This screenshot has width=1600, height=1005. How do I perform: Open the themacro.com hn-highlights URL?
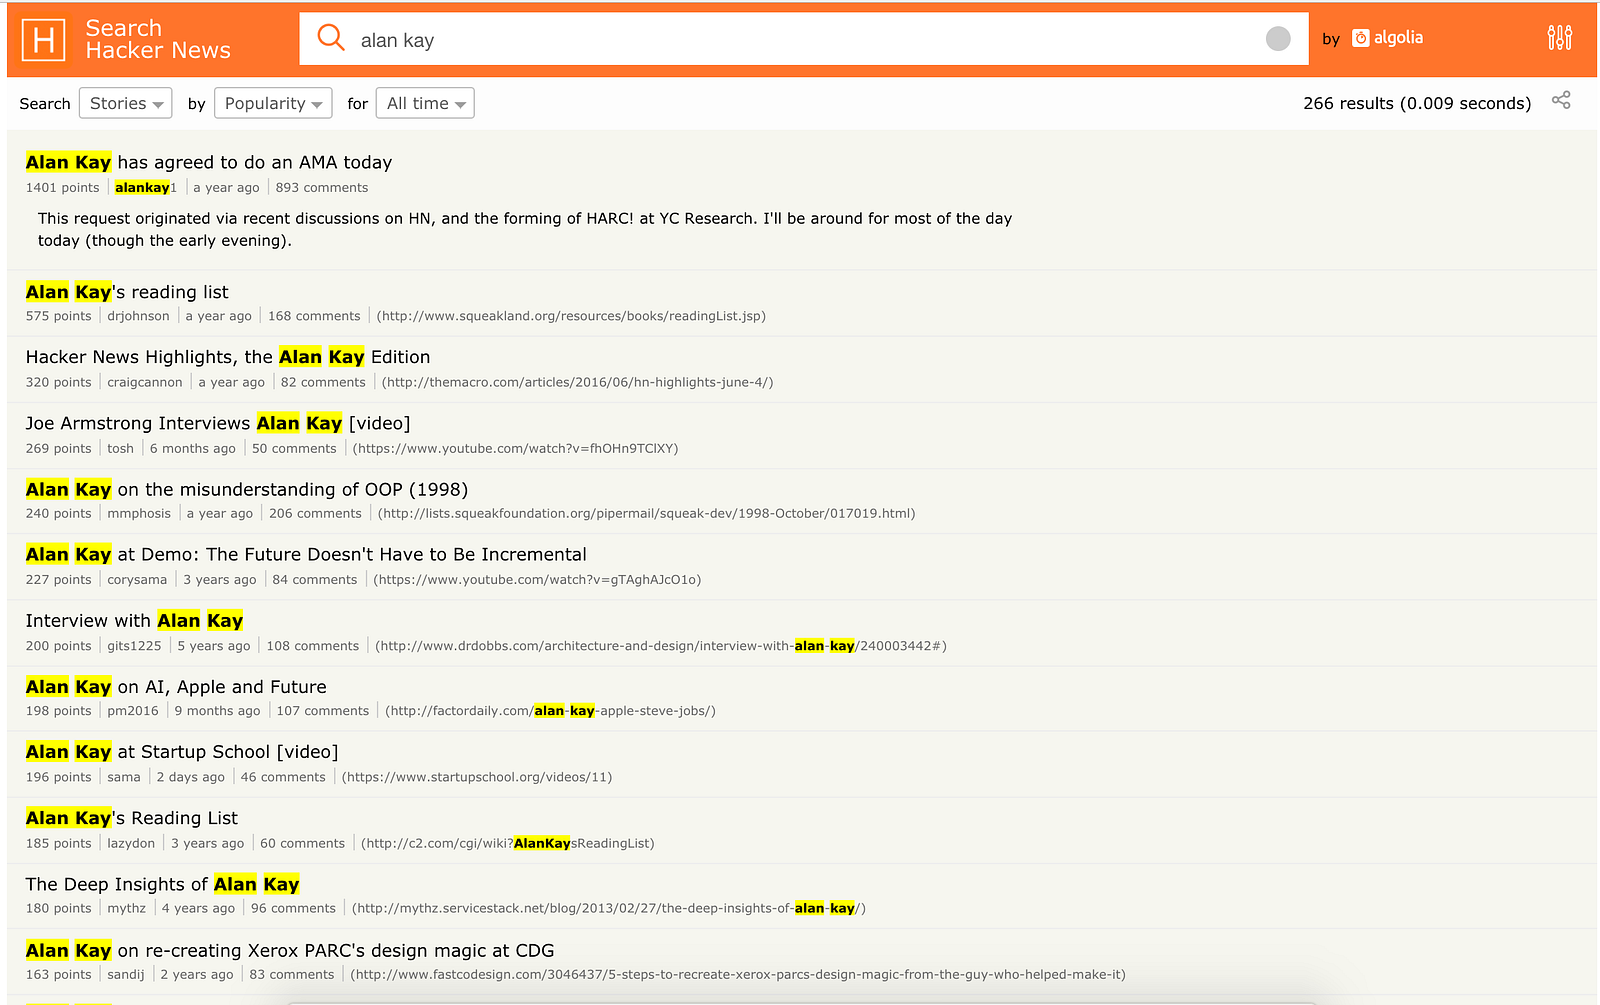pyautogui.click(x=577, y=382)
